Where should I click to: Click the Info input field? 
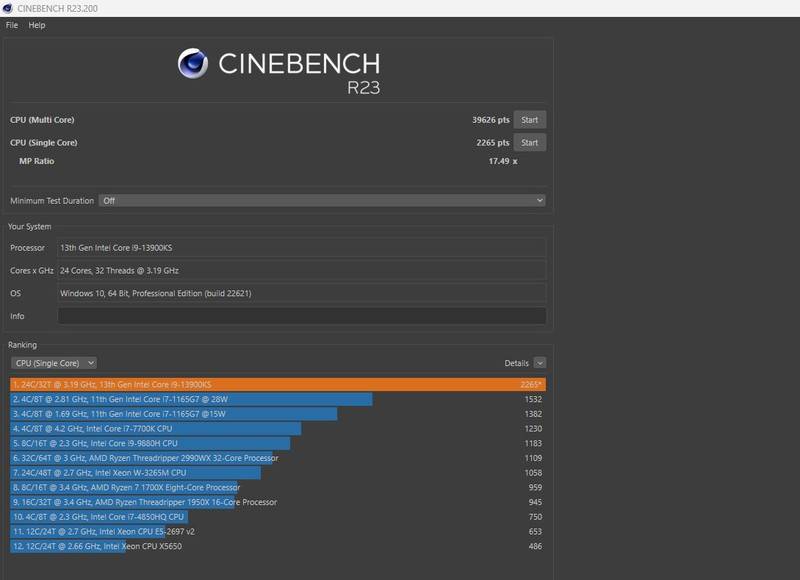302,316
